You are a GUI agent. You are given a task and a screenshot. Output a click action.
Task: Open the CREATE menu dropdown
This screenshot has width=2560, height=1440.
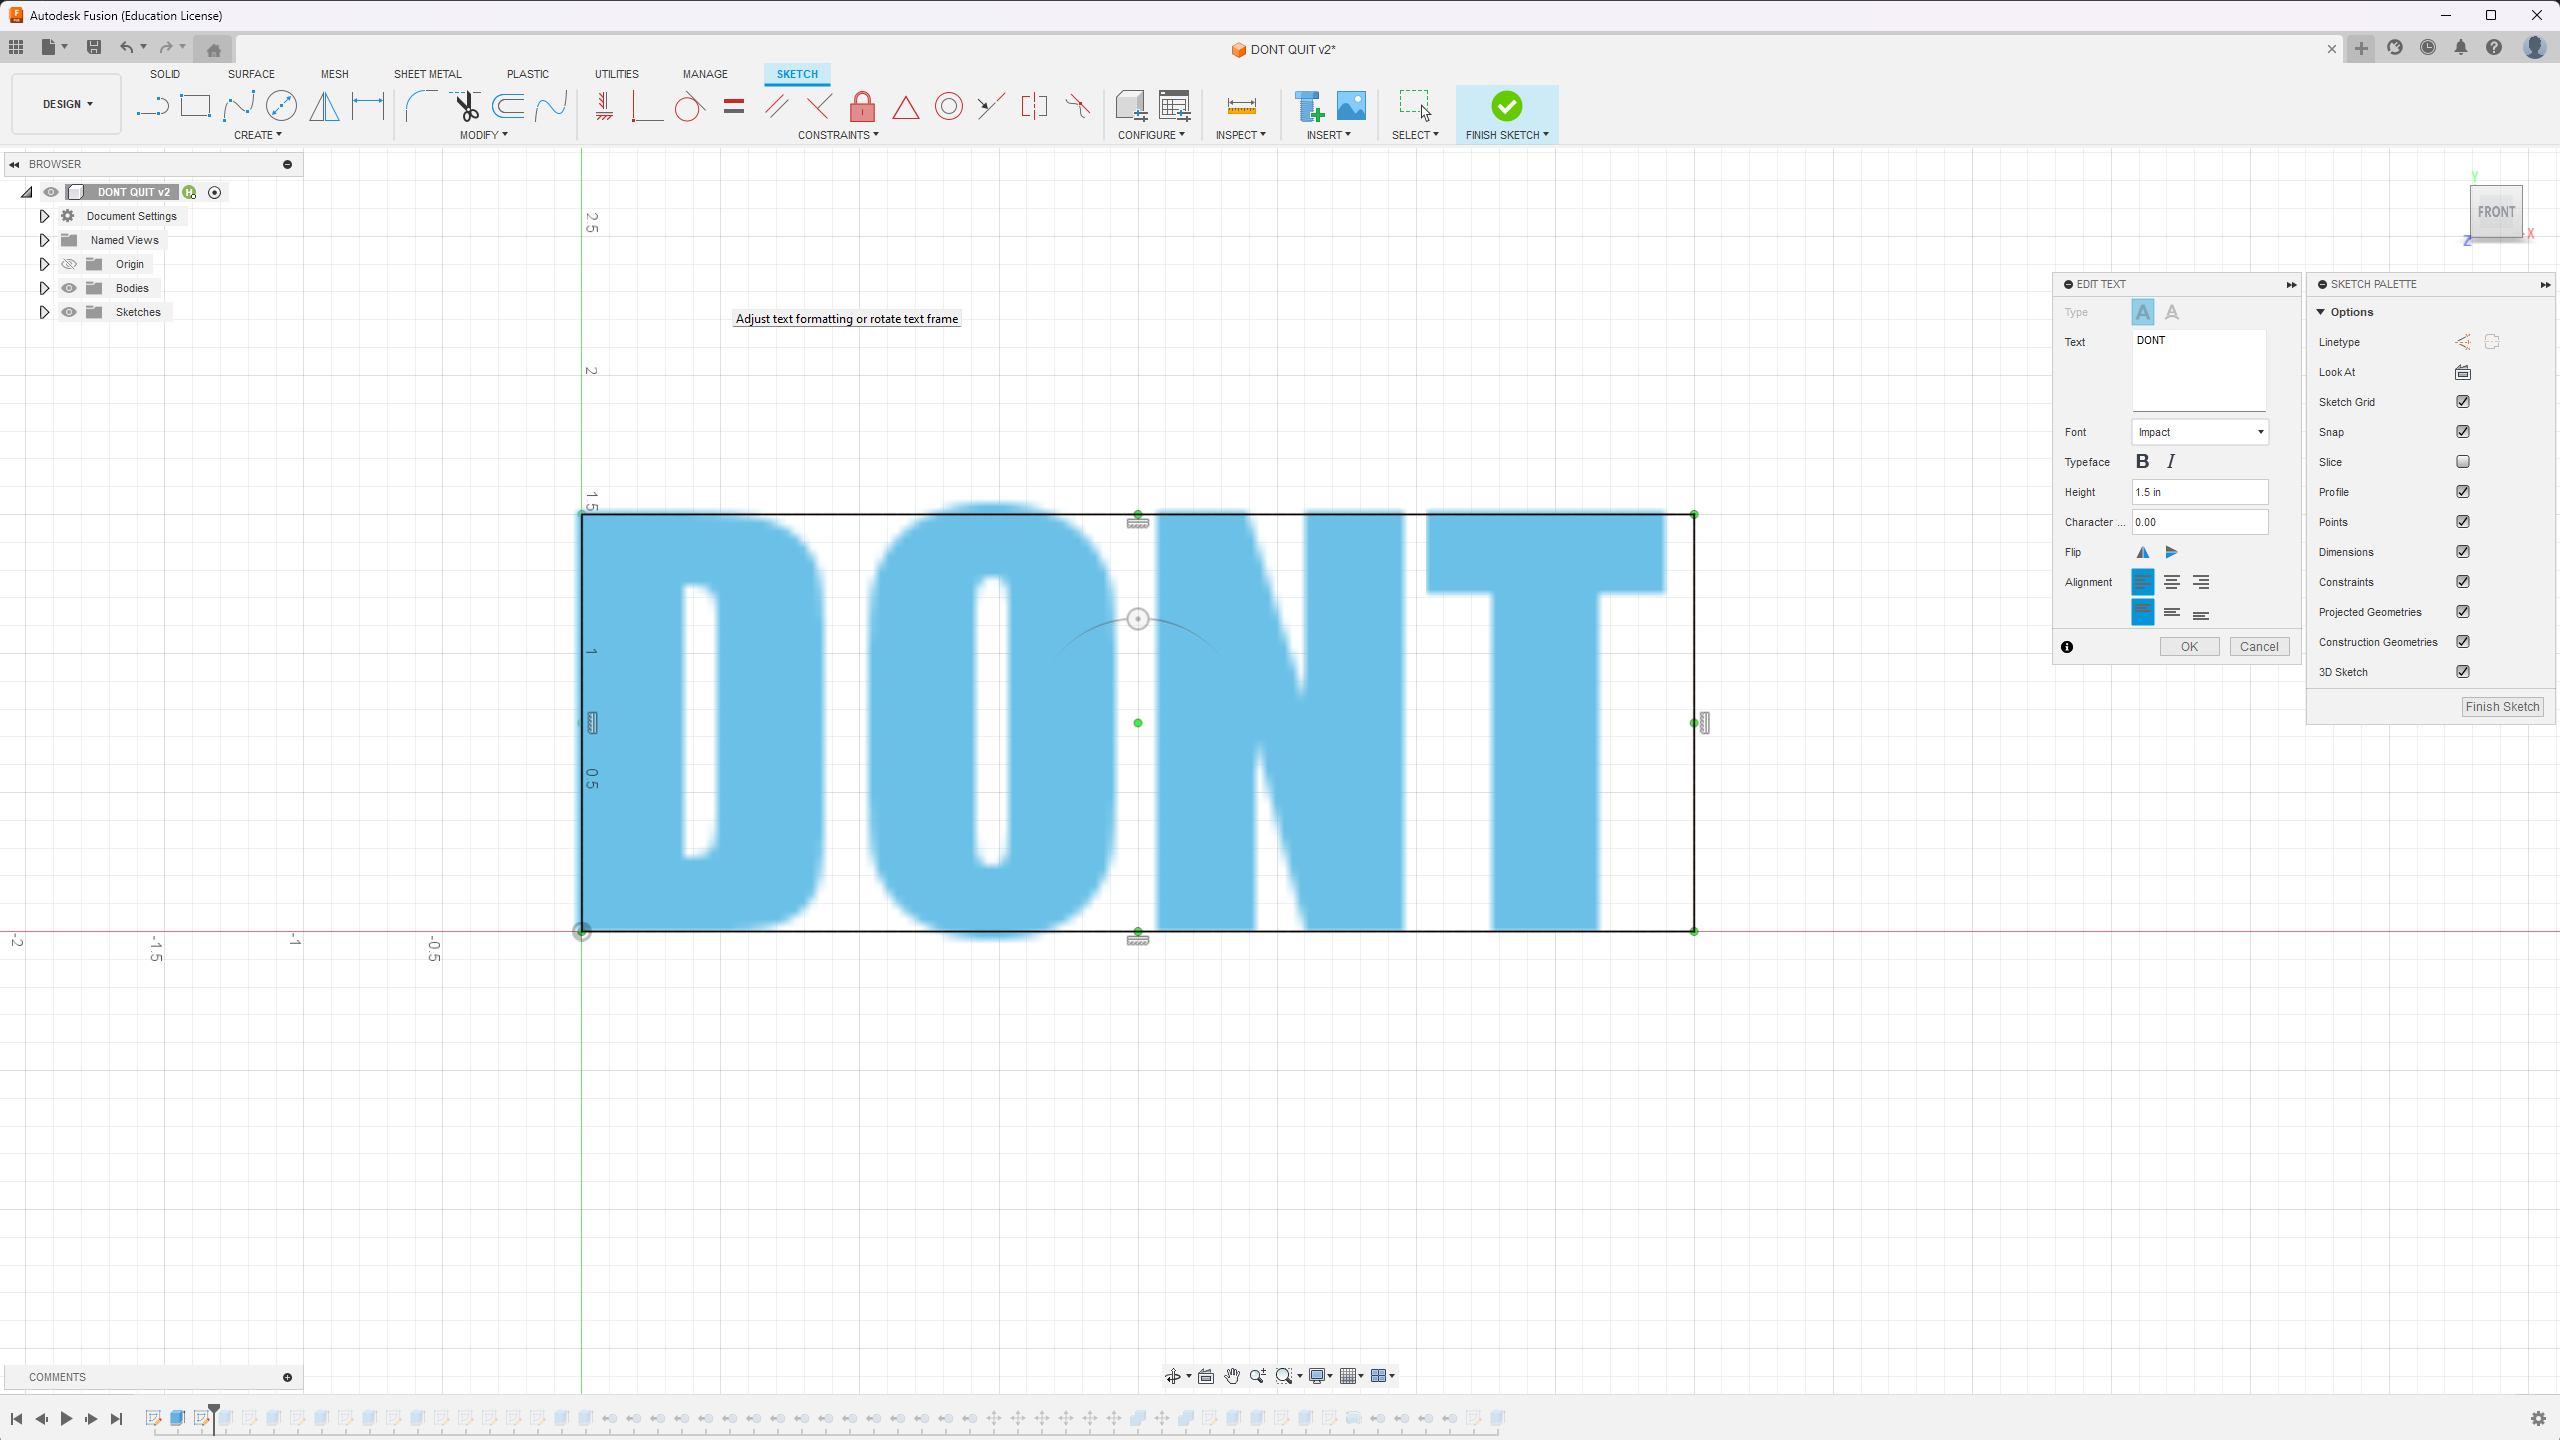pyautogui.click(x=258, y=135)
